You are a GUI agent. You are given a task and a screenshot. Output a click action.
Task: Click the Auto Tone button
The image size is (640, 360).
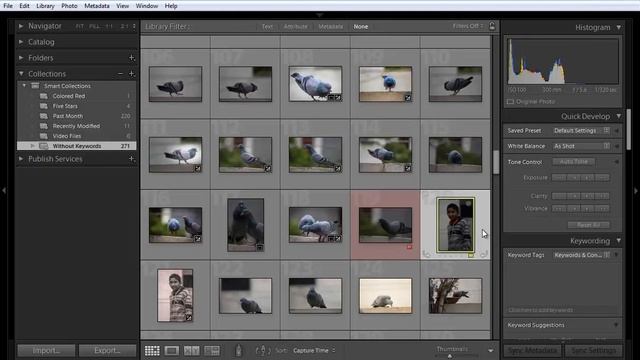[573, 162]
